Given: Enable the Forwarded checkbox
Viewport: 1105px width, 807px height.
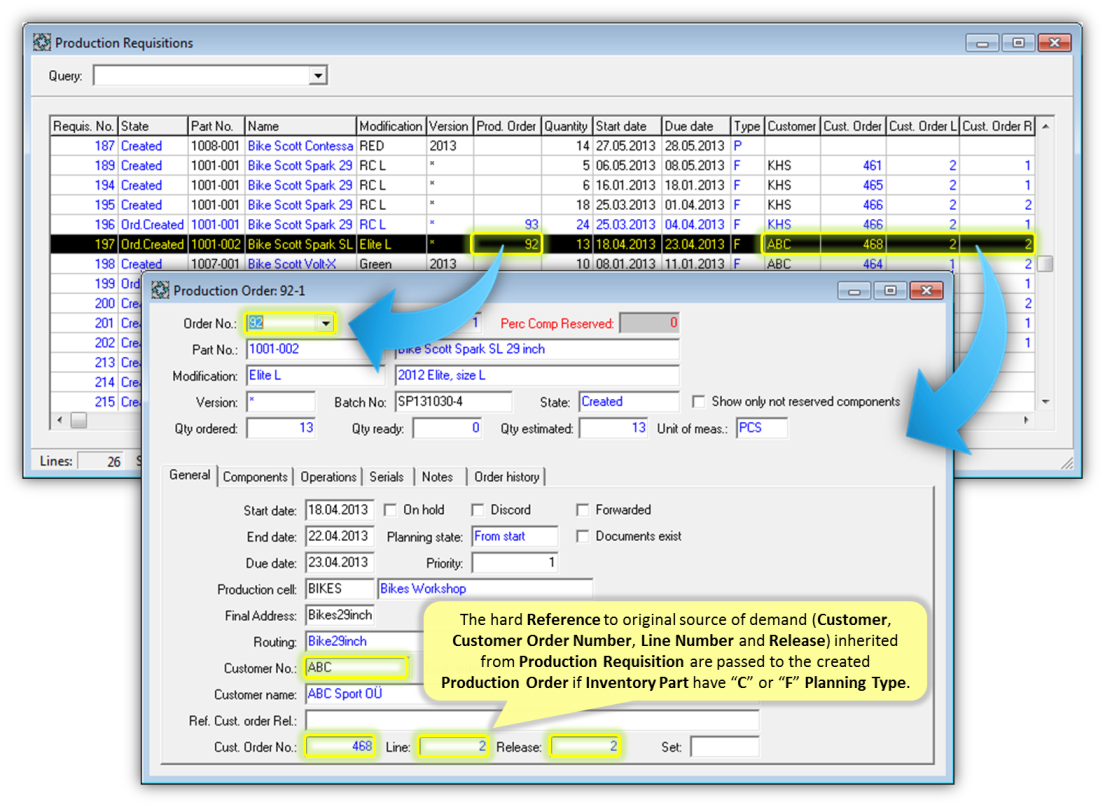Looking at the screenshot, I should point(582,510).
